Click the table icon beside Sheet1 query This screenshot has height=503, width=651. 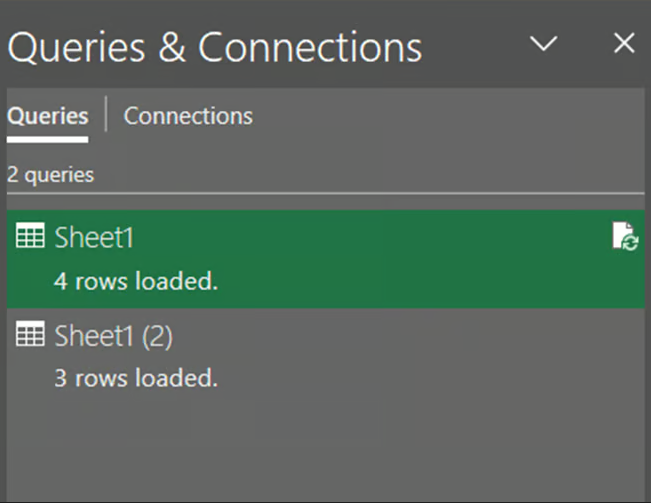coord(30,238)
